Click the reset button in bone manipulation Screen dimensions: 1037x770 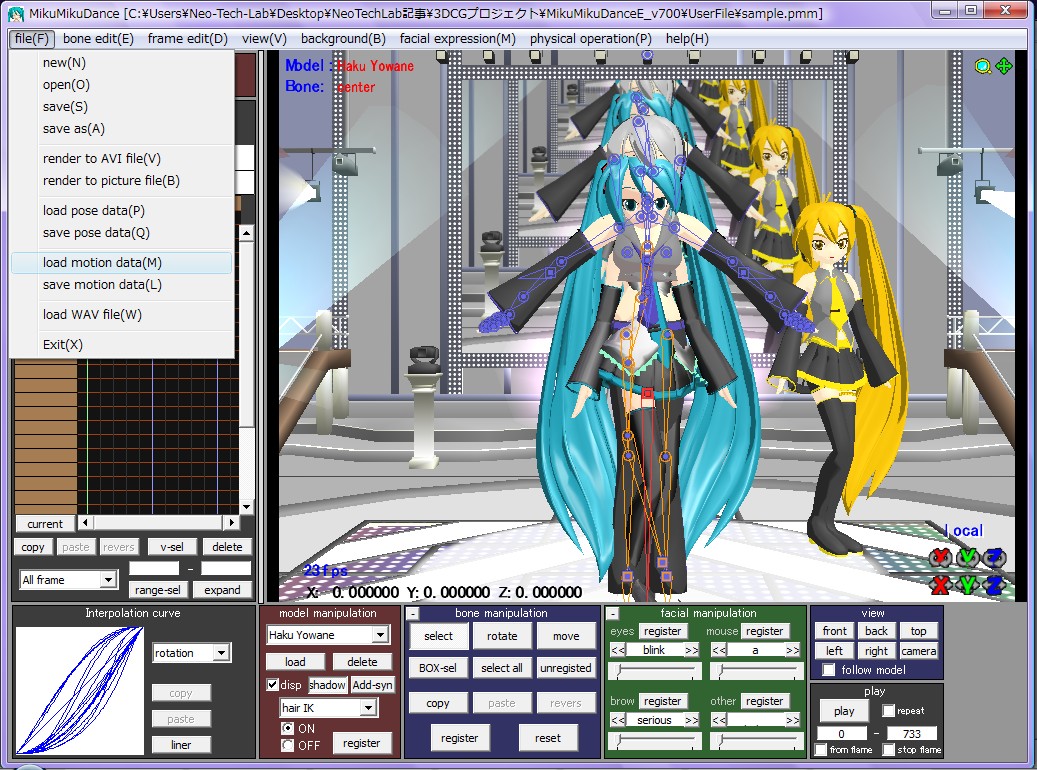point(548,738)
